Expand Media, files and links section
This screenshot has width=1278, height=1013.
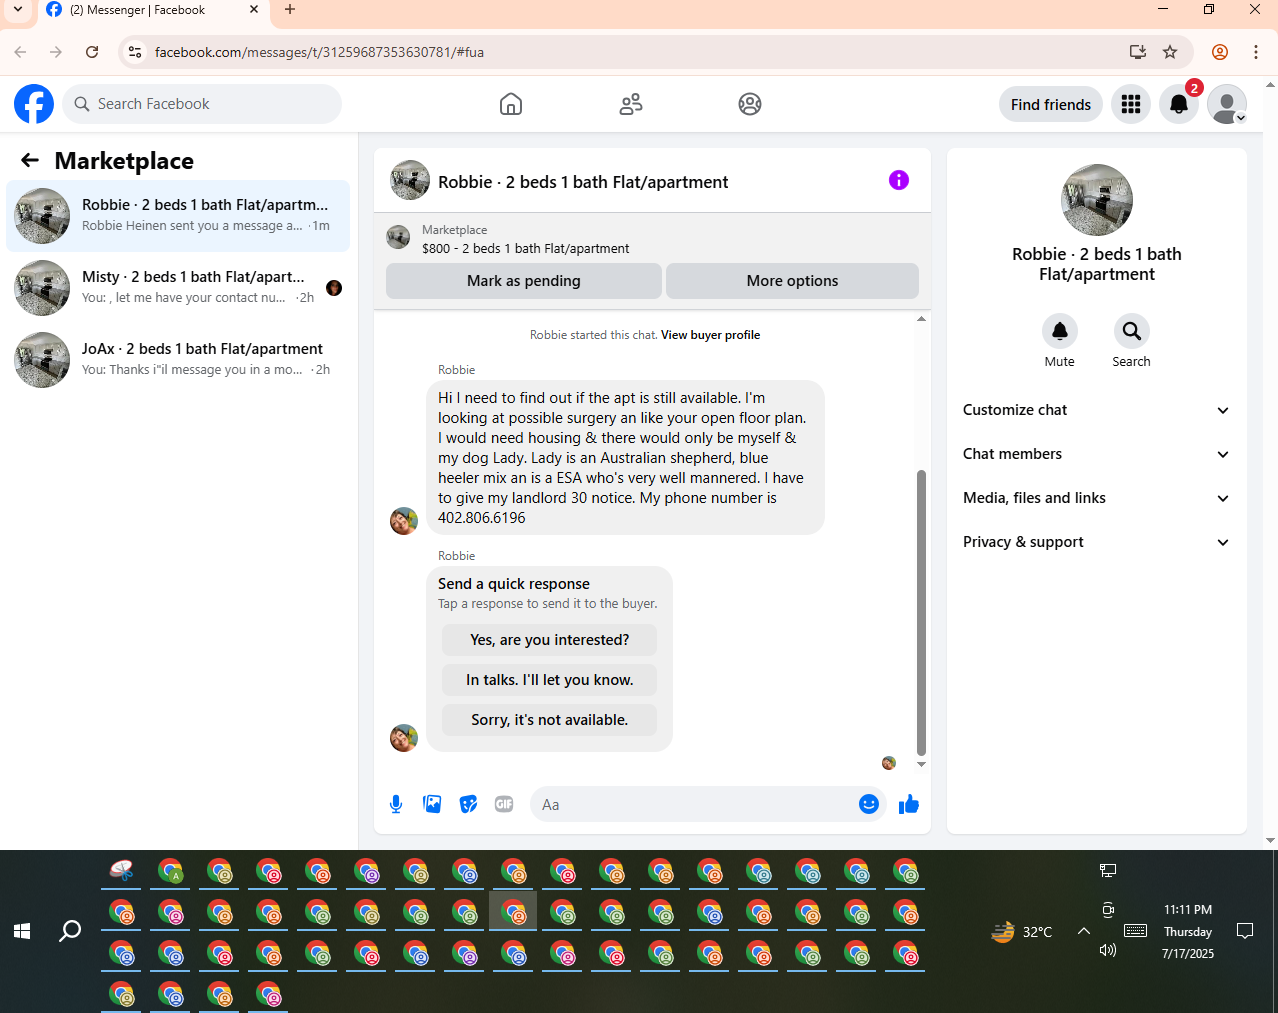coord(1096,498)
